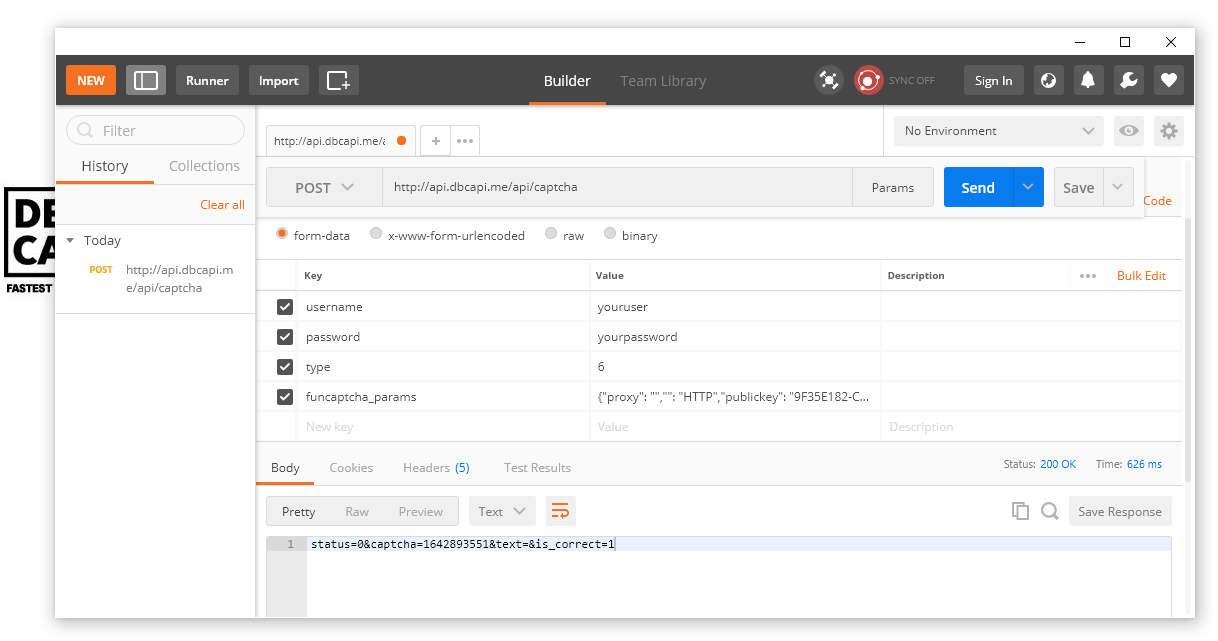1218x641 pixels.
Task: Open notifications bell icon
Action: pyautogui.click(x=1088, y=81)
